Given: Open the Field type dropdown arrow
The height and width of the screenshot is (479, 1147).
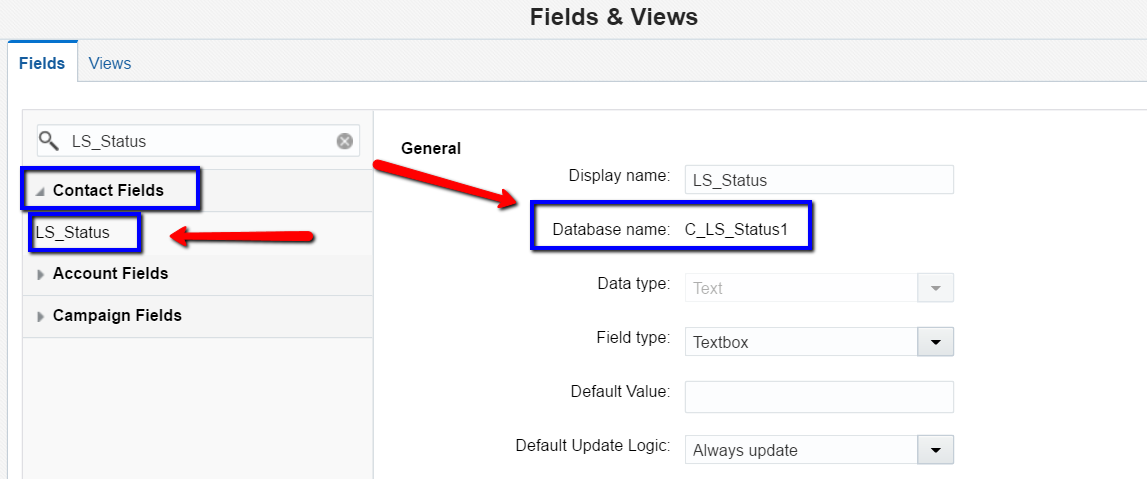Looking at the screenshot, I should 936,342.
